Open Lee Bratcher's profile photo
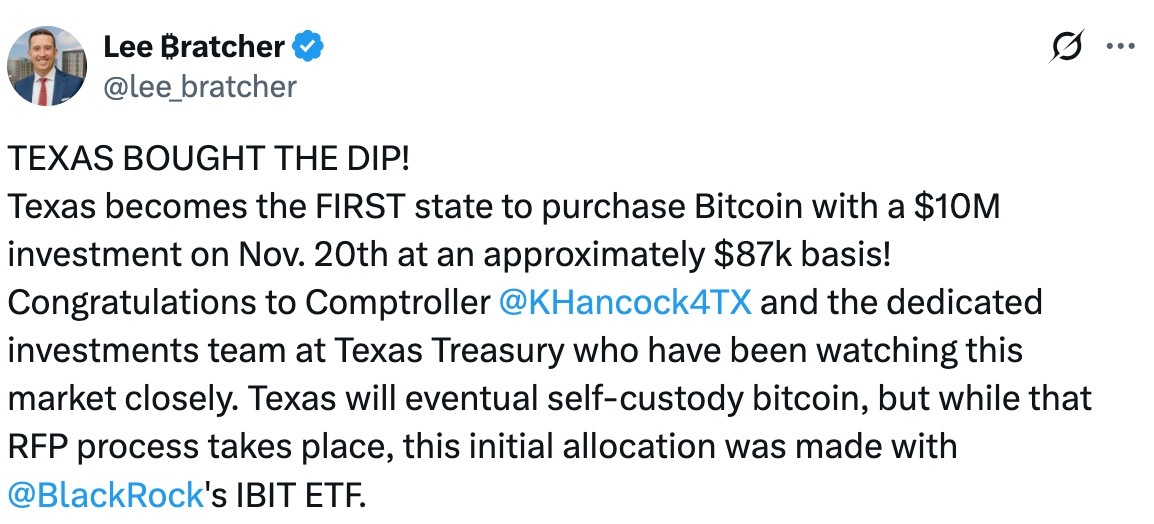1154x524 pixels. 46,66
